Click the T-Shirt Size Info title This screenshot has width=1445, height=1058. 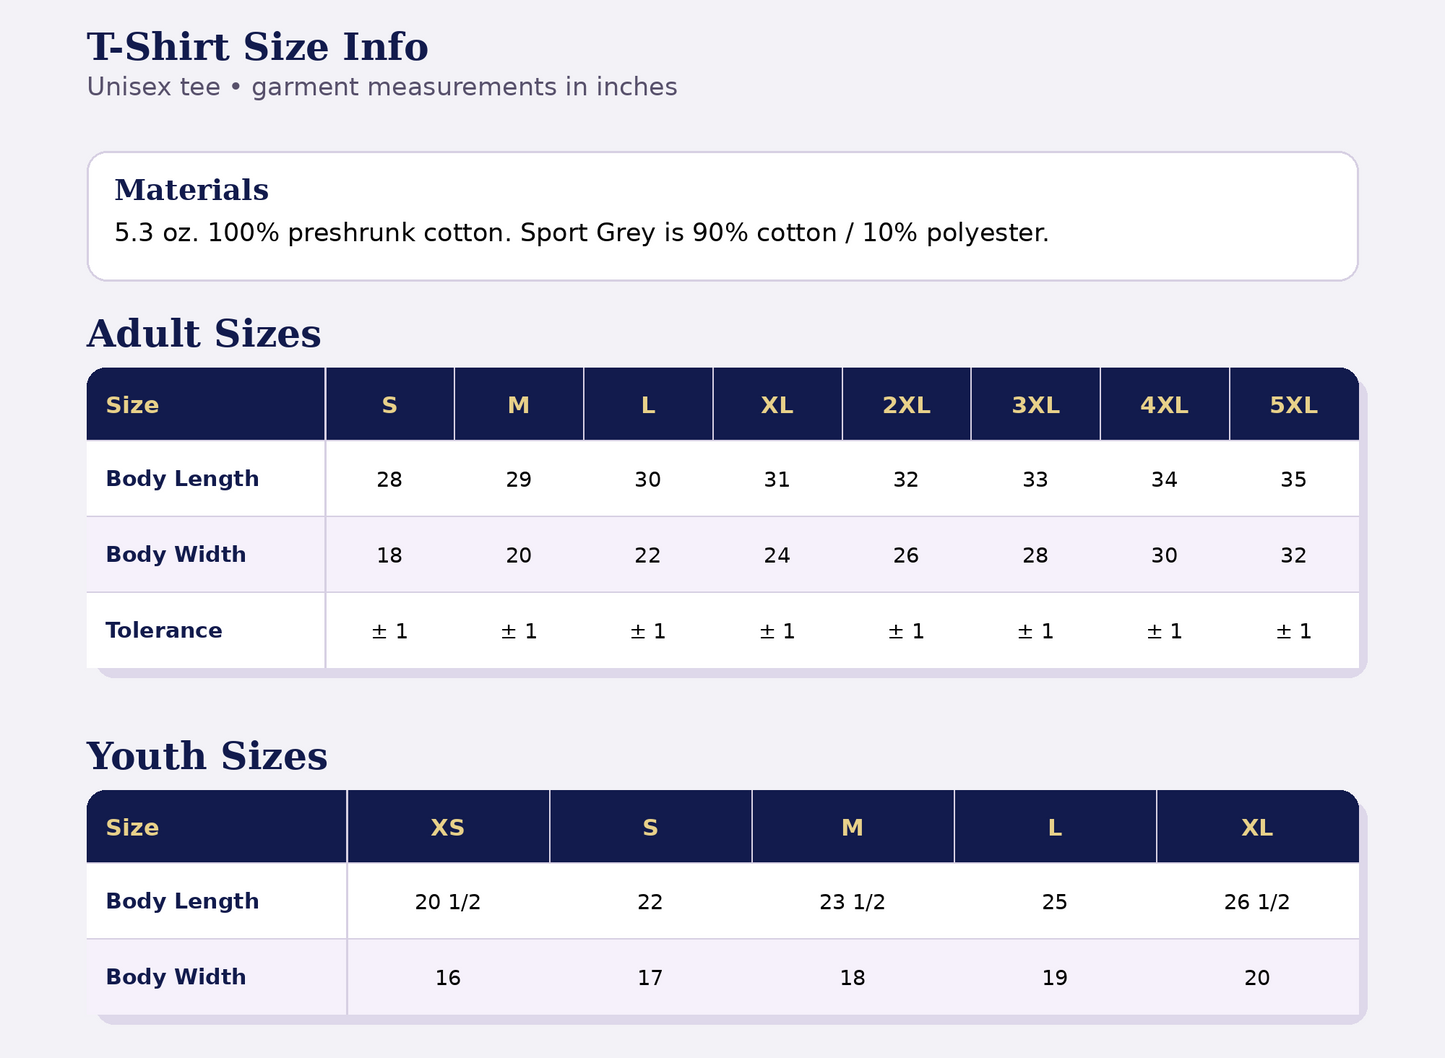coord(257,47)
